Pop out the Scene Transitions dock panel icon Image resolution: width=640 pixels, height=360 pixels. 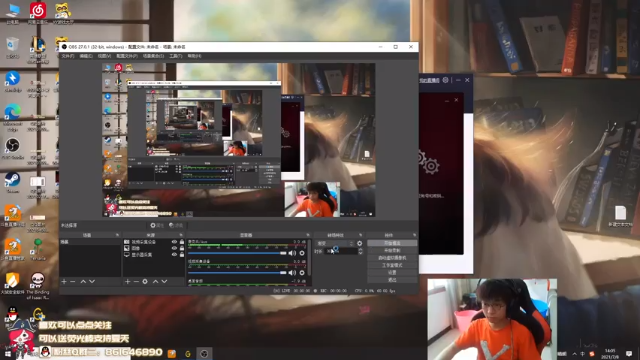[x=360, y=235]
